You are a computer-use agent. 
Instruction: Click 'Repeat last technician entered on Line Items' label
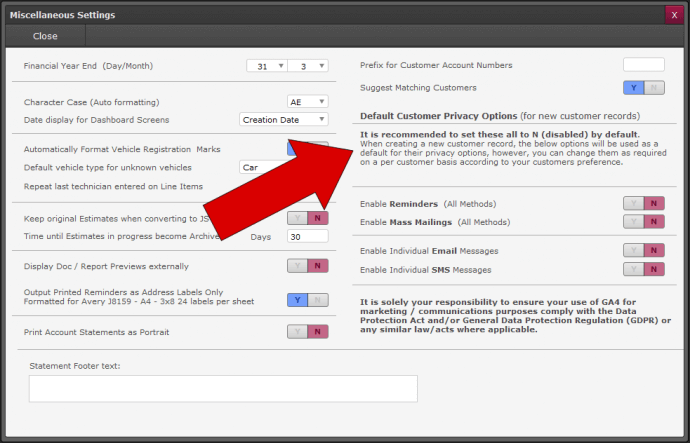click(x=113, y=187)
